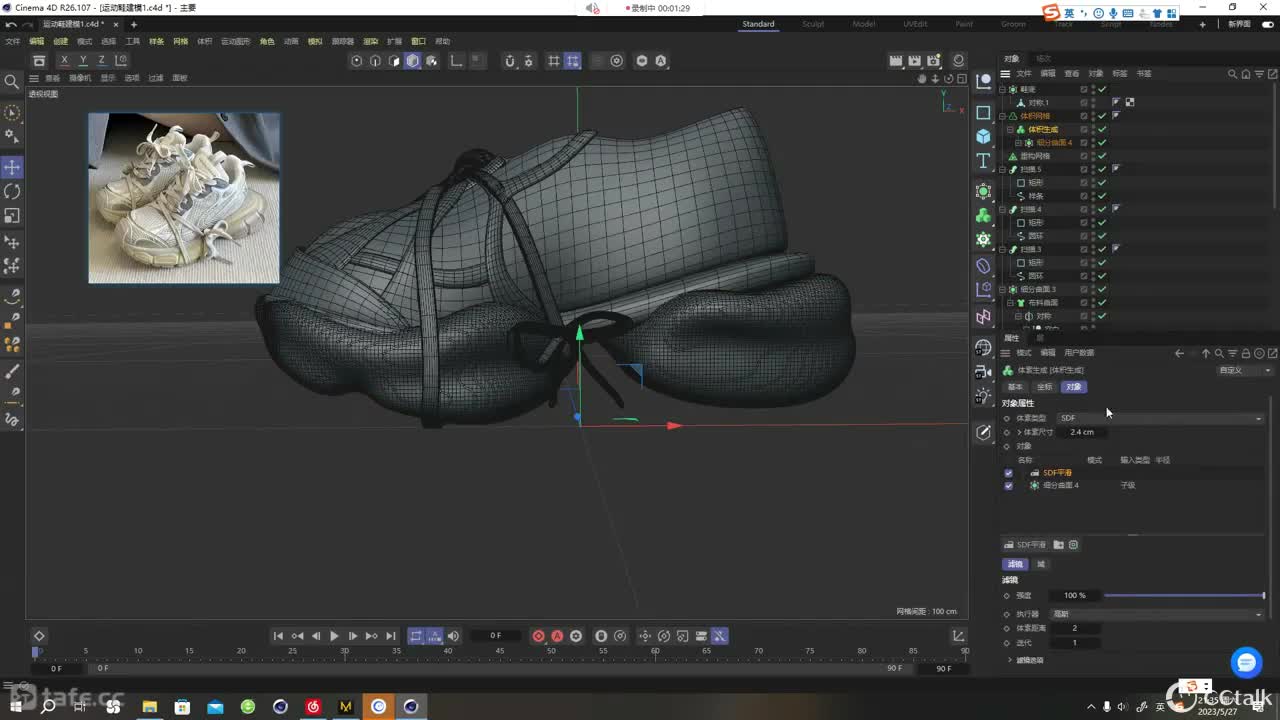Select the 滤镜 tab button
Screen dimensions: 1280x720
click(1015, 564)
